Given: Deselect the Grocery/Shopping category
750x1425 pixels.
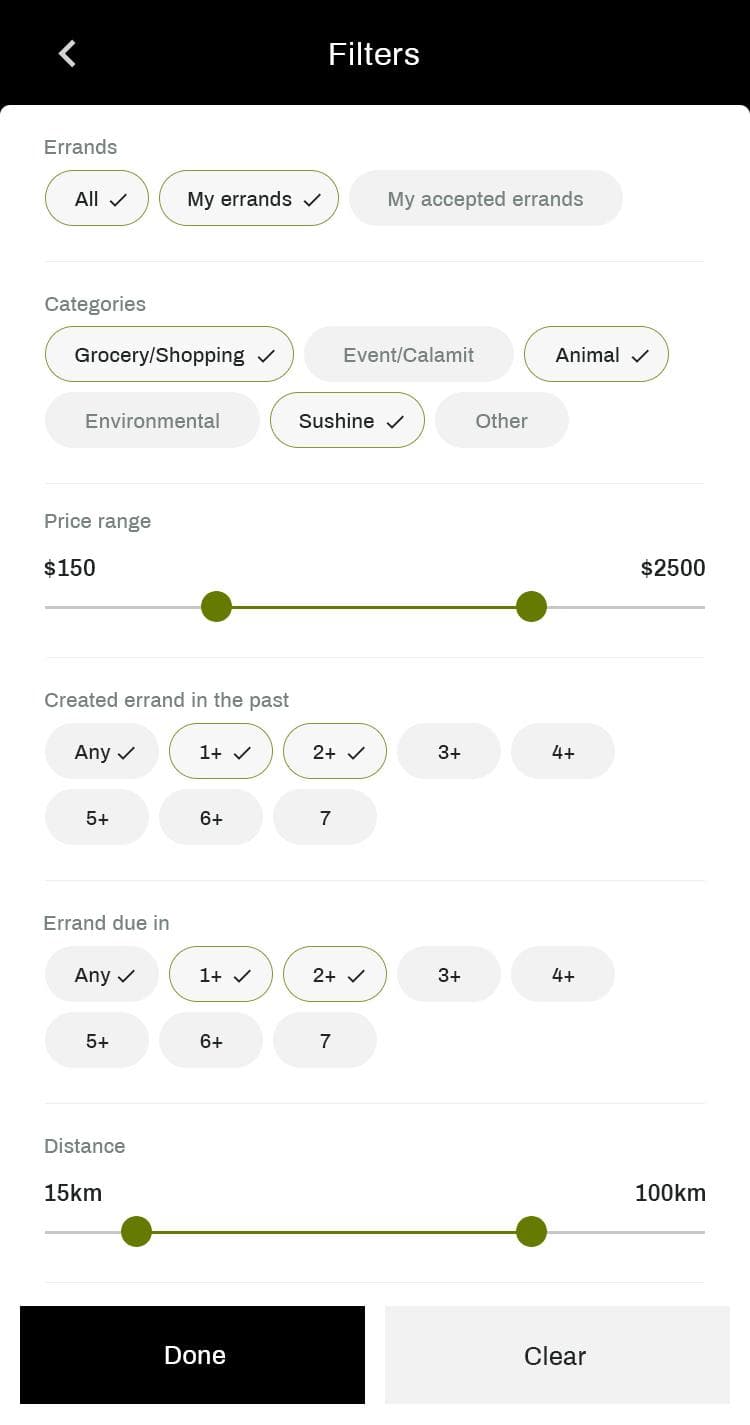Looking at the screenshot, I should click(x=169, y=355).
